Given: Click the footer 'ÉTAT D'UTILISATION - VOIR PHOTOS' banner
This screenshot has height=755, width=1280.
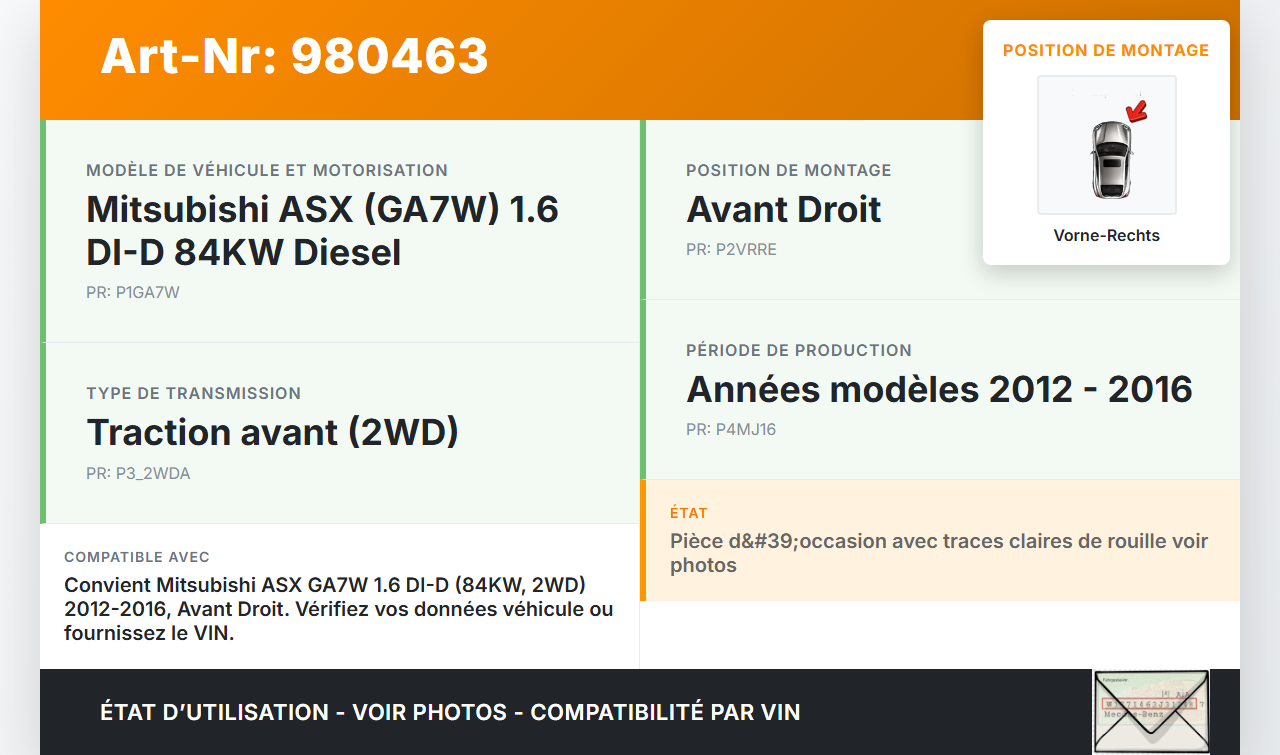Looking at the screenshot, I should (x=450, y=712).
